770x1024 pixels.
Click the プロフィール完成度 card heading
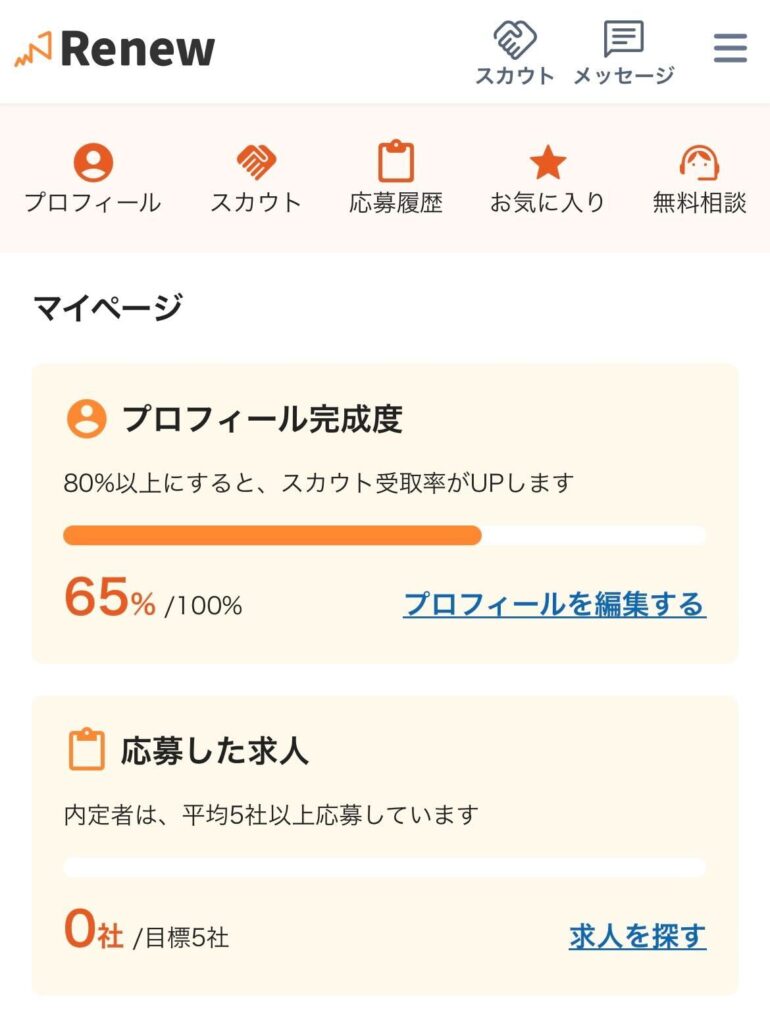click(263, 419)
